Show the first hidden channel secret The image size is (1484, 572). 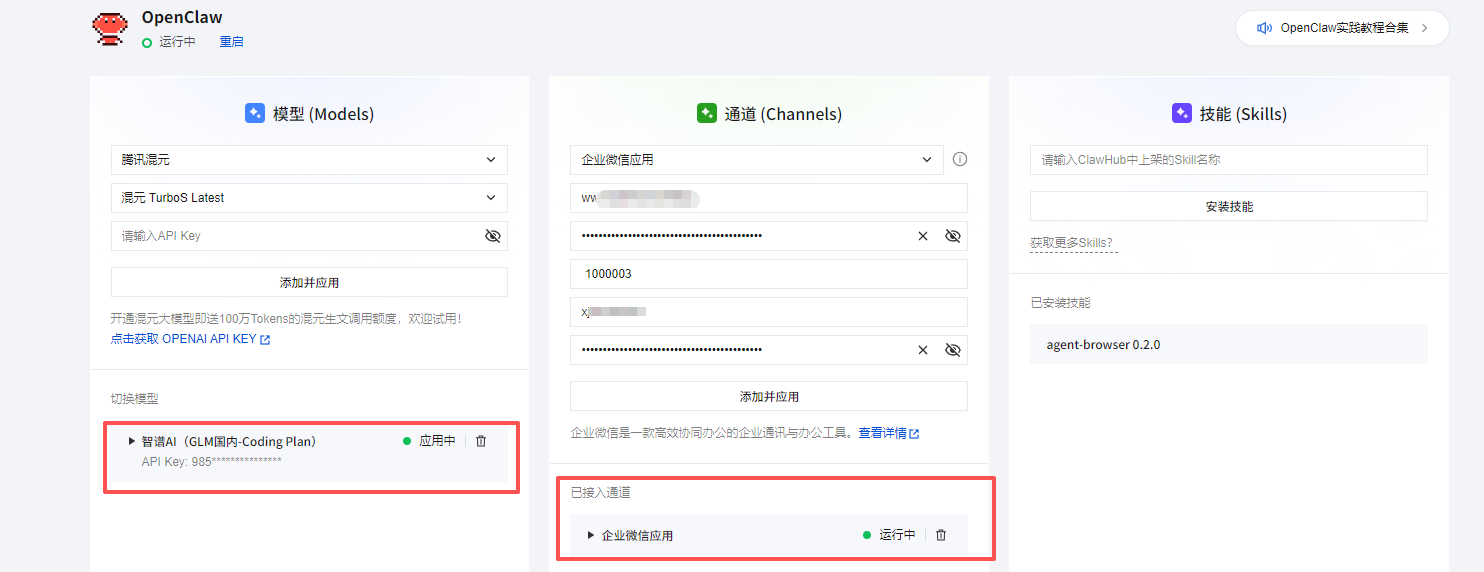coord(952,236)
